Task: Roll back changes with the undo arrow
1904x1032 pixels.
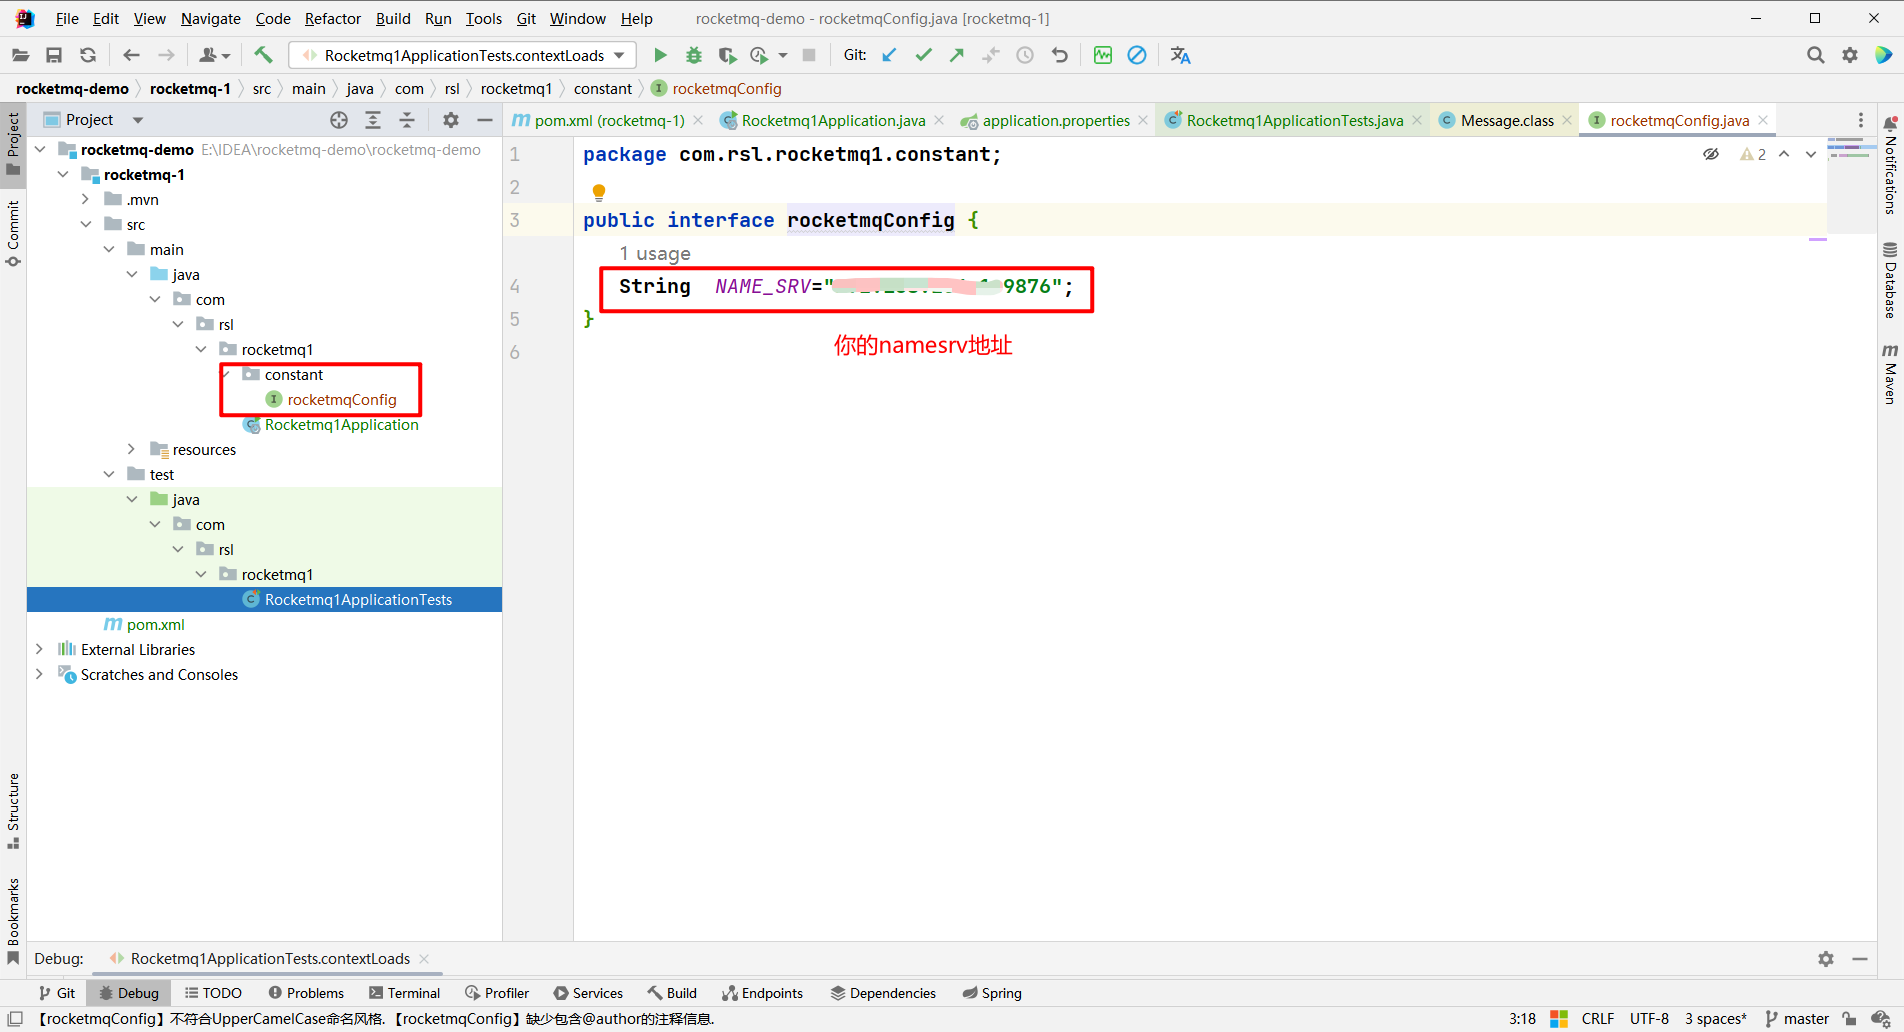Action: pyautogui.click(x=1060, y=55)
